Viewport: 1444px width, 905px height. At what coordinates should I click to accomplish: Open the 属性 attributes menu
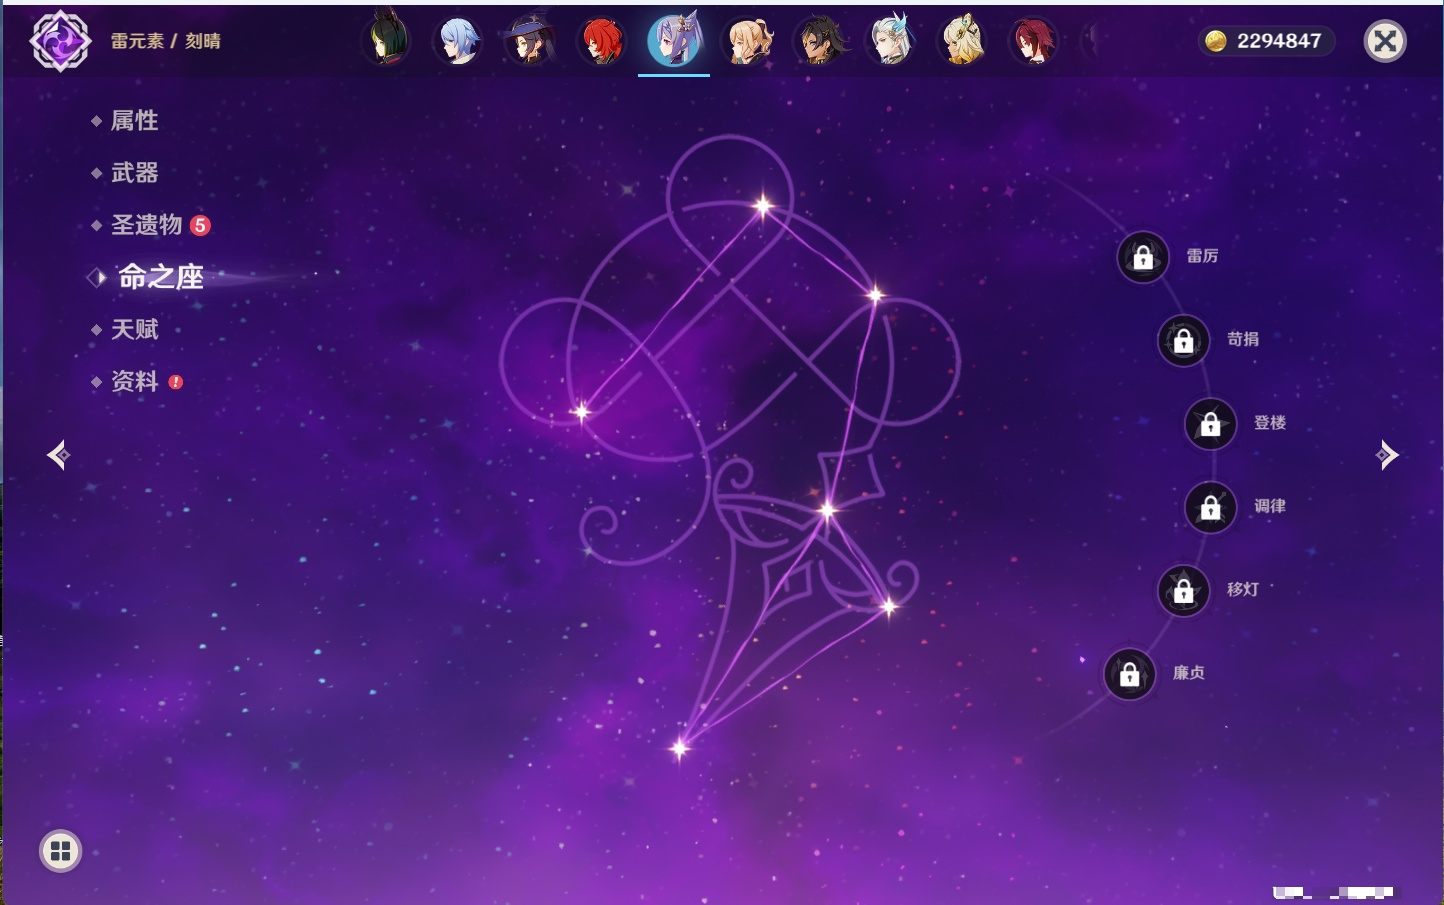point(134,121)
